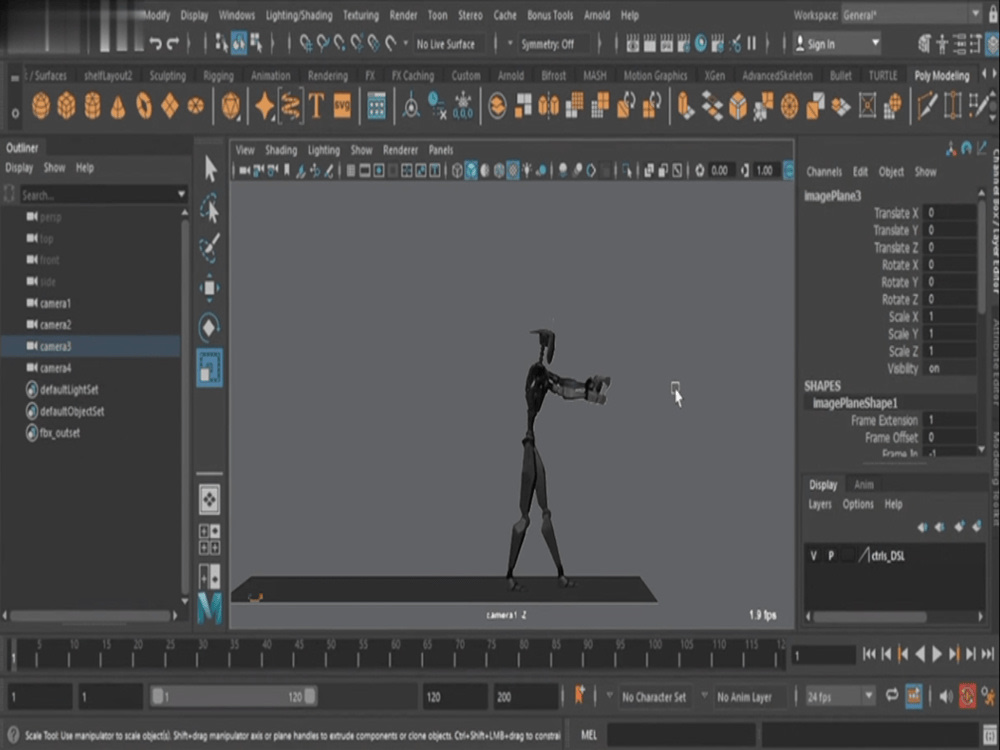Toggle timeline audio speaker icon
The width and height of the screenshot is (1000, 750).
946,696
